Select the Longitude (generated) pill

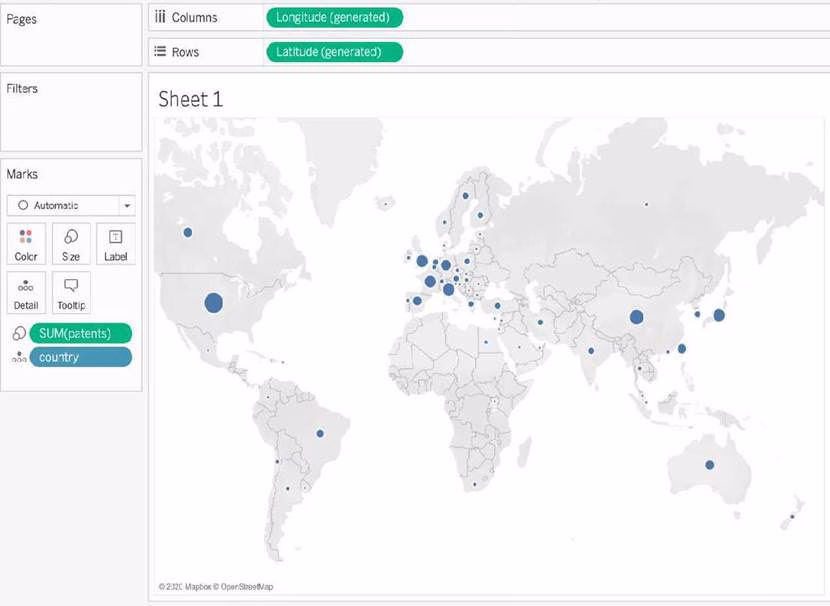pyautogui.click(x=334, y=17)
